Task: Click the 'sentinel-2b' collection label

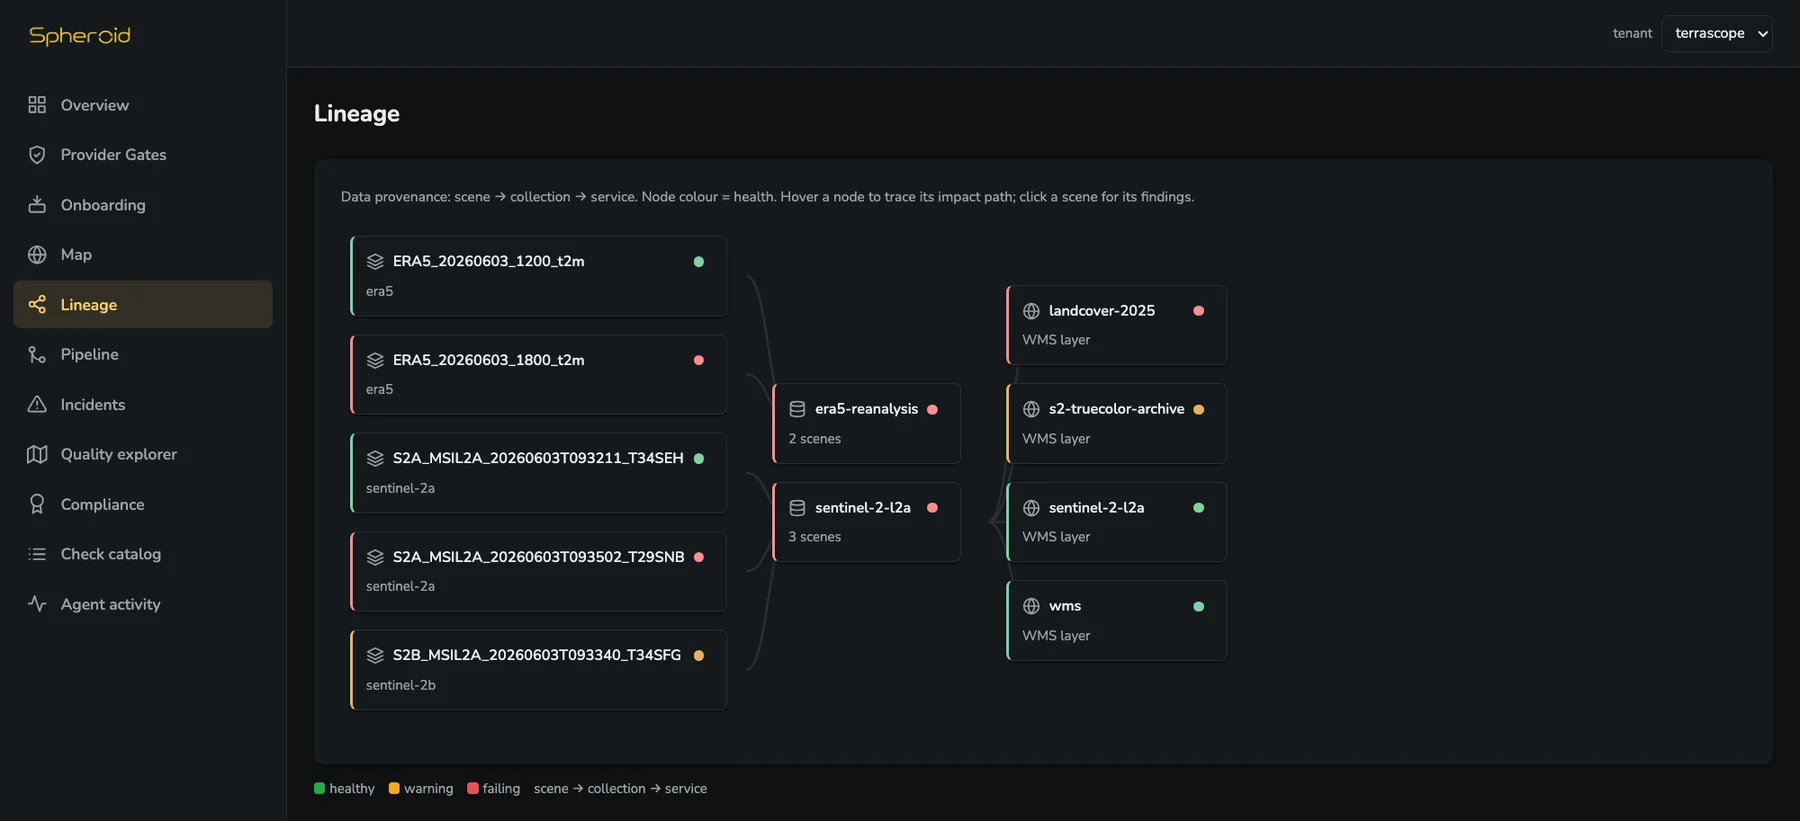Action: 400,685
